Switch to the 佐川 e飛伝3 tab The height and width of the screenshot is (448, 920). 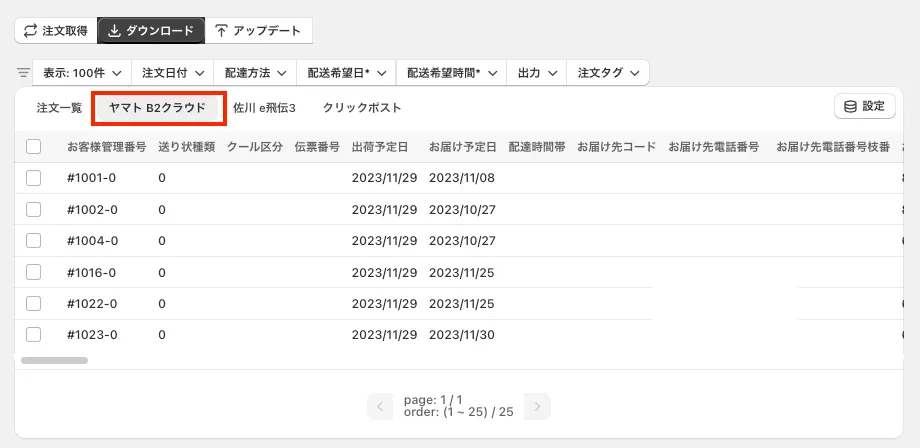click(264, 108)
